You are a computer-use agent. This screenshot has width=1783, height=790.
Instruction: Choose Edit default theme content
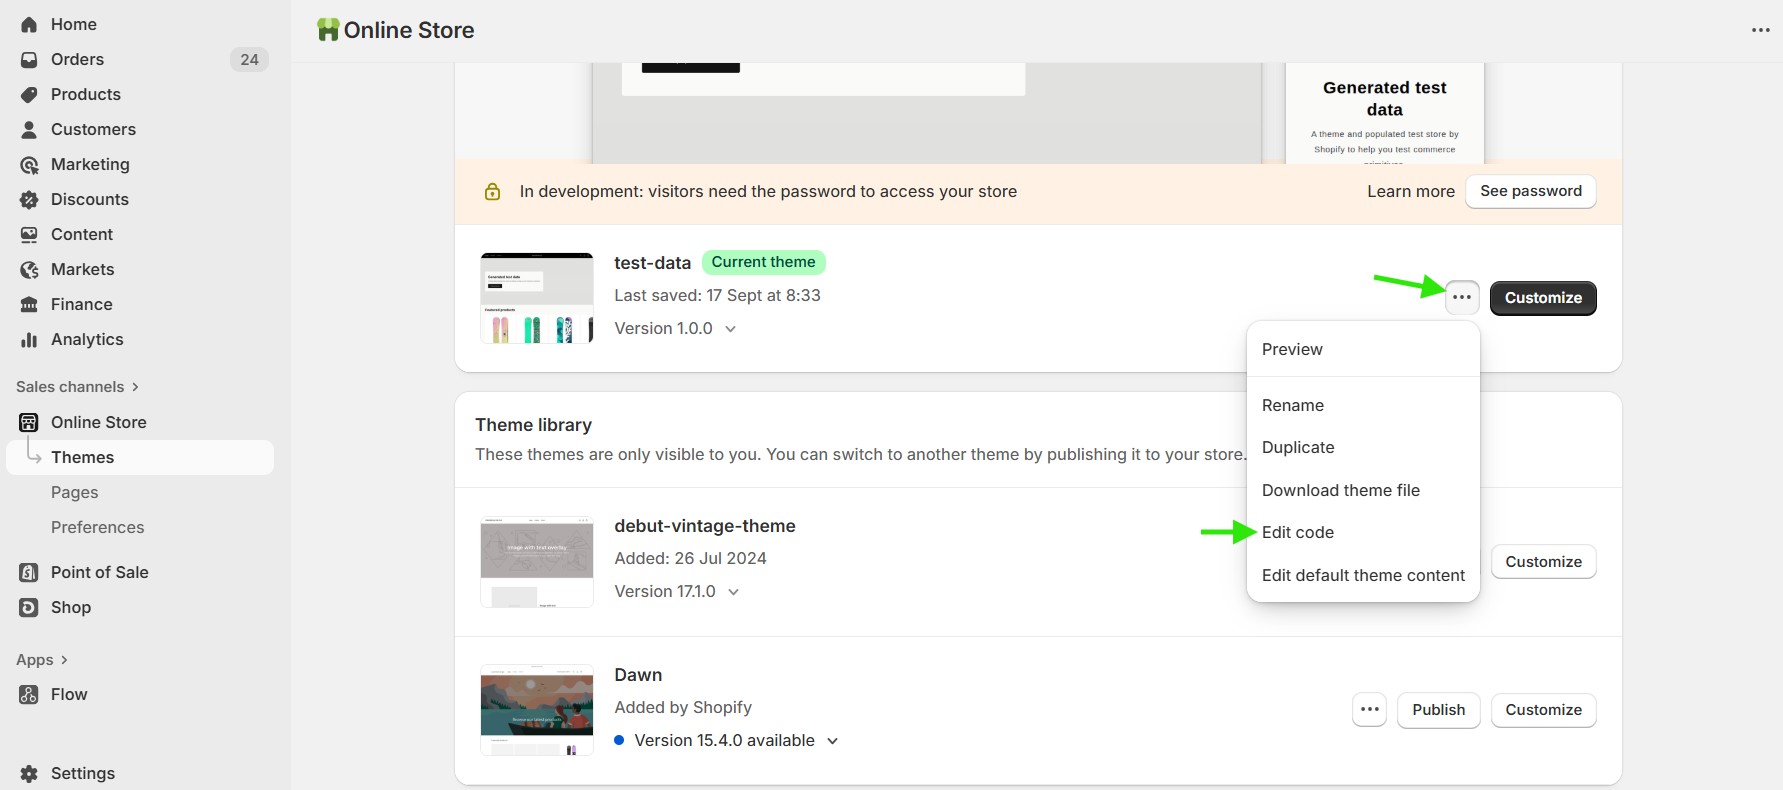(x=1363, y=575)
